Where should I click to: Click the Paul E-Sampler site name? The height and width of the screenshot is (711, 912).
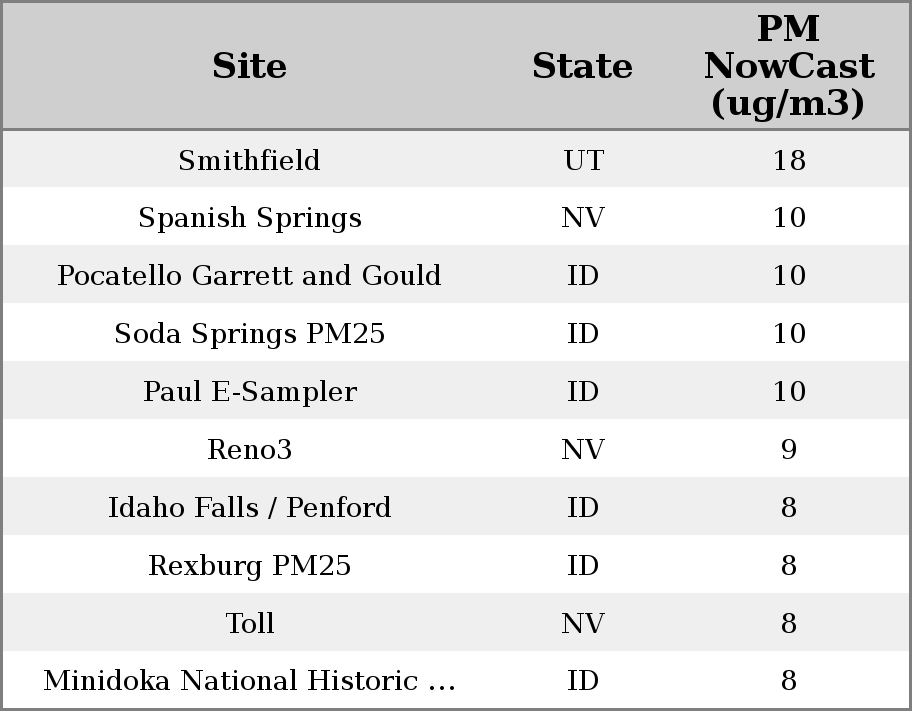(249, 392)
